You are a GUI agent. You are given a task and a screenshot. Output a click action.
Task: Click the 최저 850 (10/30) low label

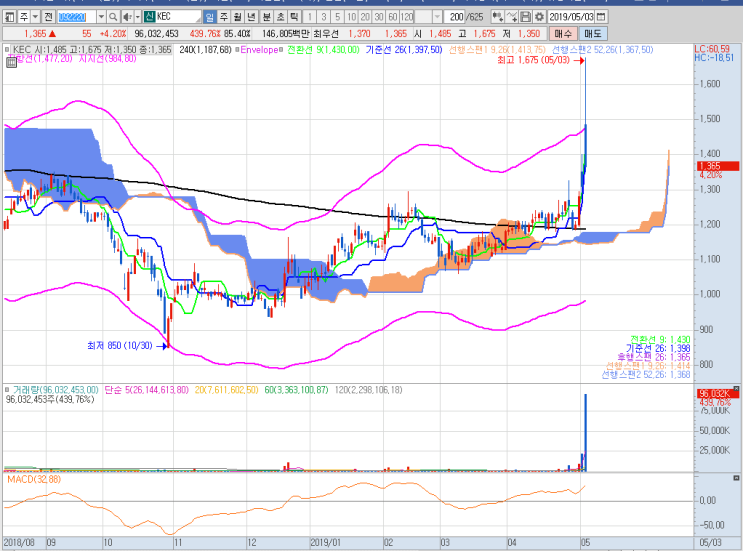[x=120, y=346]
